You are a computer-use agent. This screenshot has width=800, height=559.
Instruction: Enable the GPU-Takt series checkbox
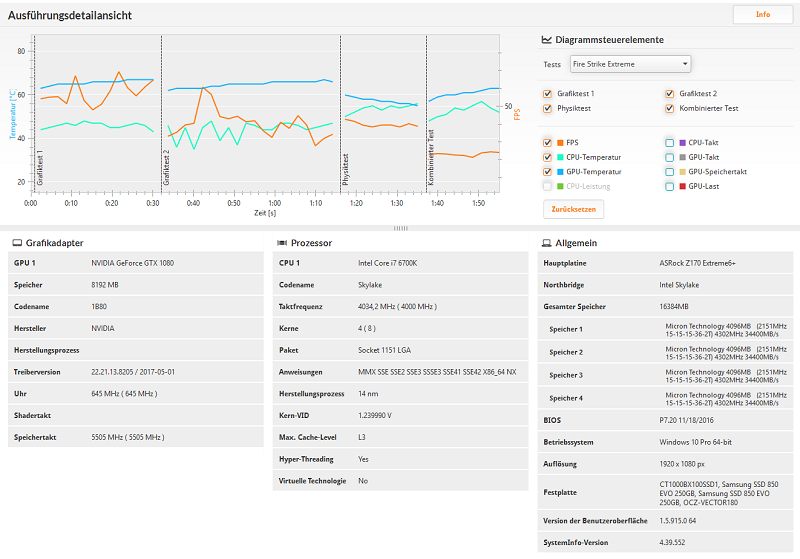pos(669,158)
